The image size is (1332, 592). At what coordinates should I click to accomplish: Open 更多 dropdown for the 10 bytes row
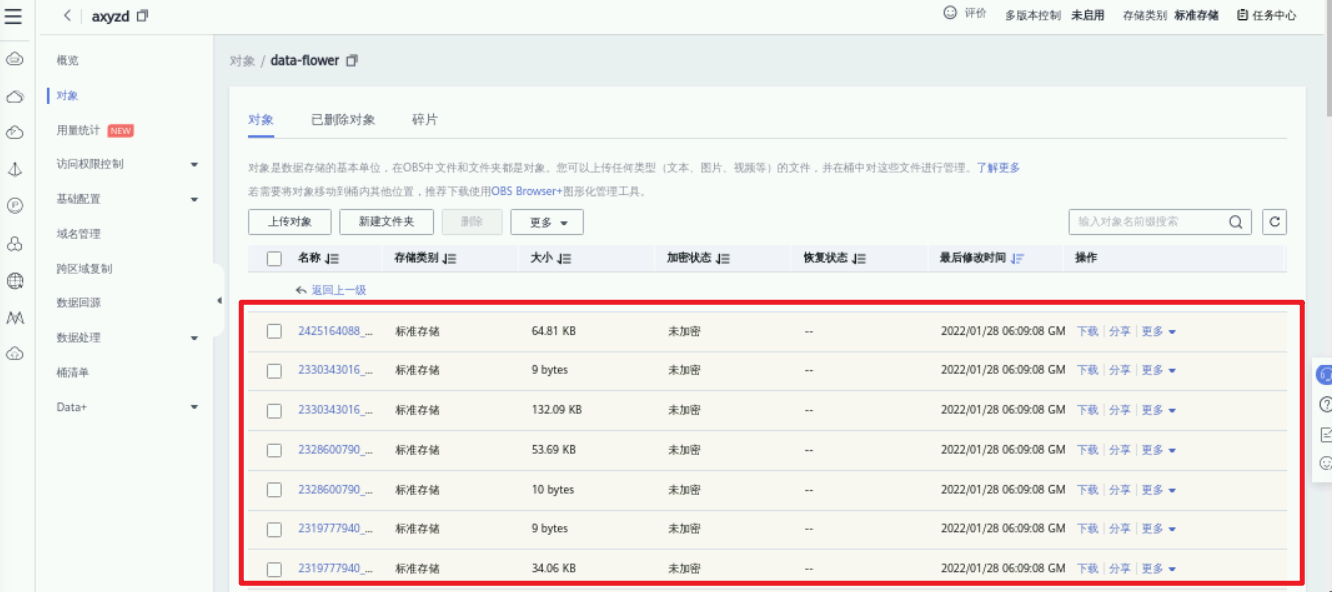point(1159,490)
